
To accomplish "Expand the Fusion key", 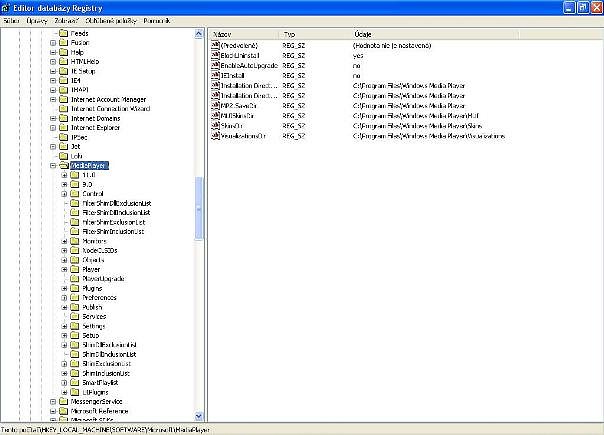I will point(53,43).
